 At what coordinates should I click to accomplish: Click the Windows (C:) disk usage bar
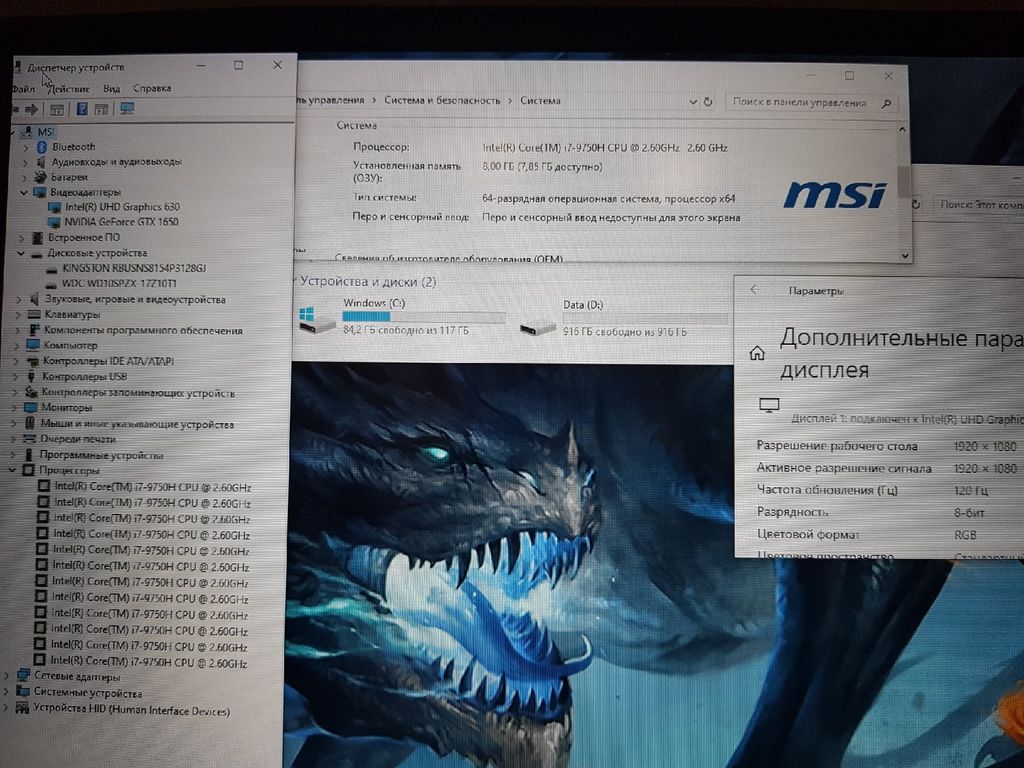424,317
